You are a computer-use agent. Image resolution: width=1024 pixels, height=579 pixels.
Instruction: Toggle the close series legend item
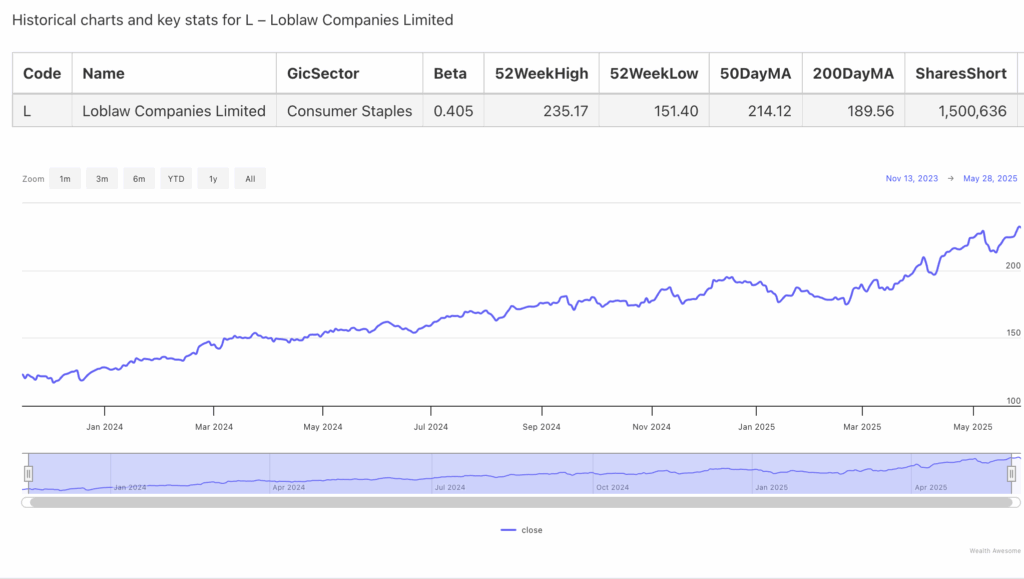(521, 530)
